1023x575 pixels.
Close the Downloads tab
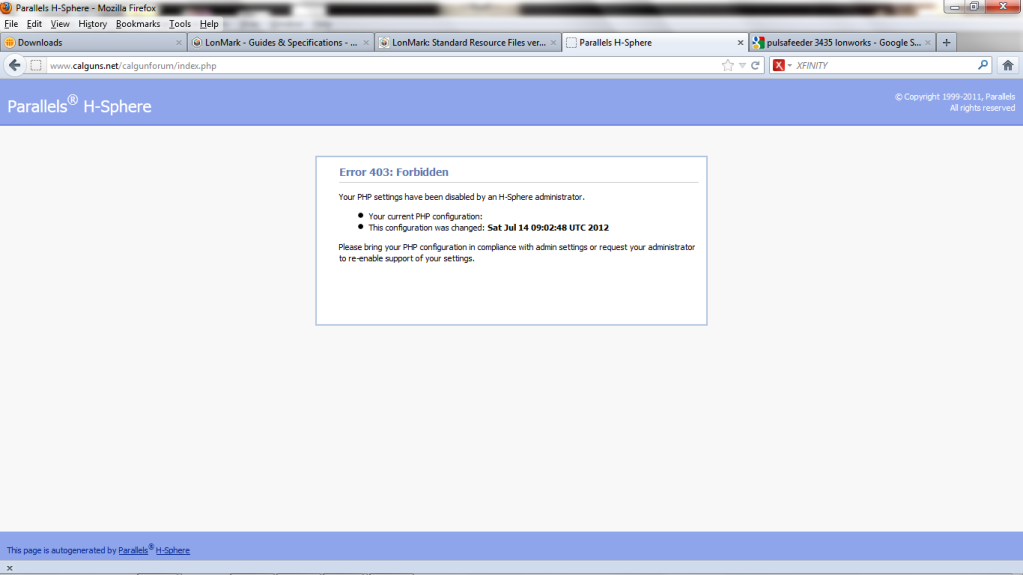pos(179,43)
